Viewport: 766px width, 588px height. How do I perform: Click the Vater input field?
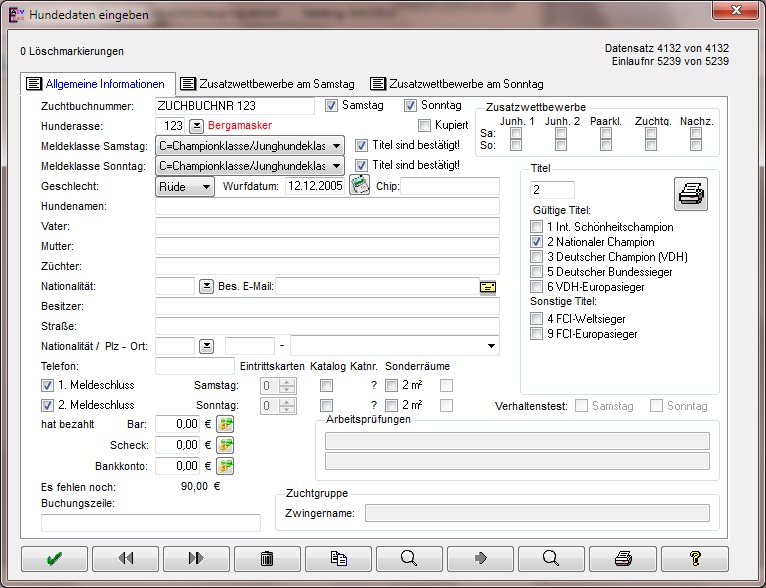click(327, 226)
